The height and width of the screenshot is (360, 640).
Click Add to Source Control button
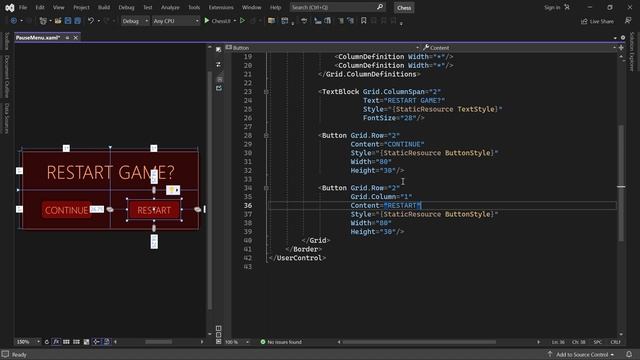pyautogui.click(x=581, y=354)
